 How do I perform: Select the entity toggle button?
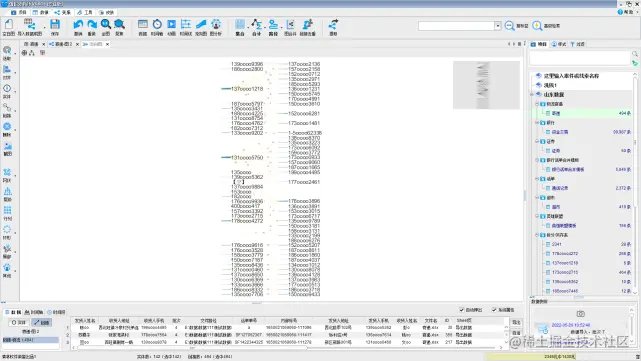[19, 323]
